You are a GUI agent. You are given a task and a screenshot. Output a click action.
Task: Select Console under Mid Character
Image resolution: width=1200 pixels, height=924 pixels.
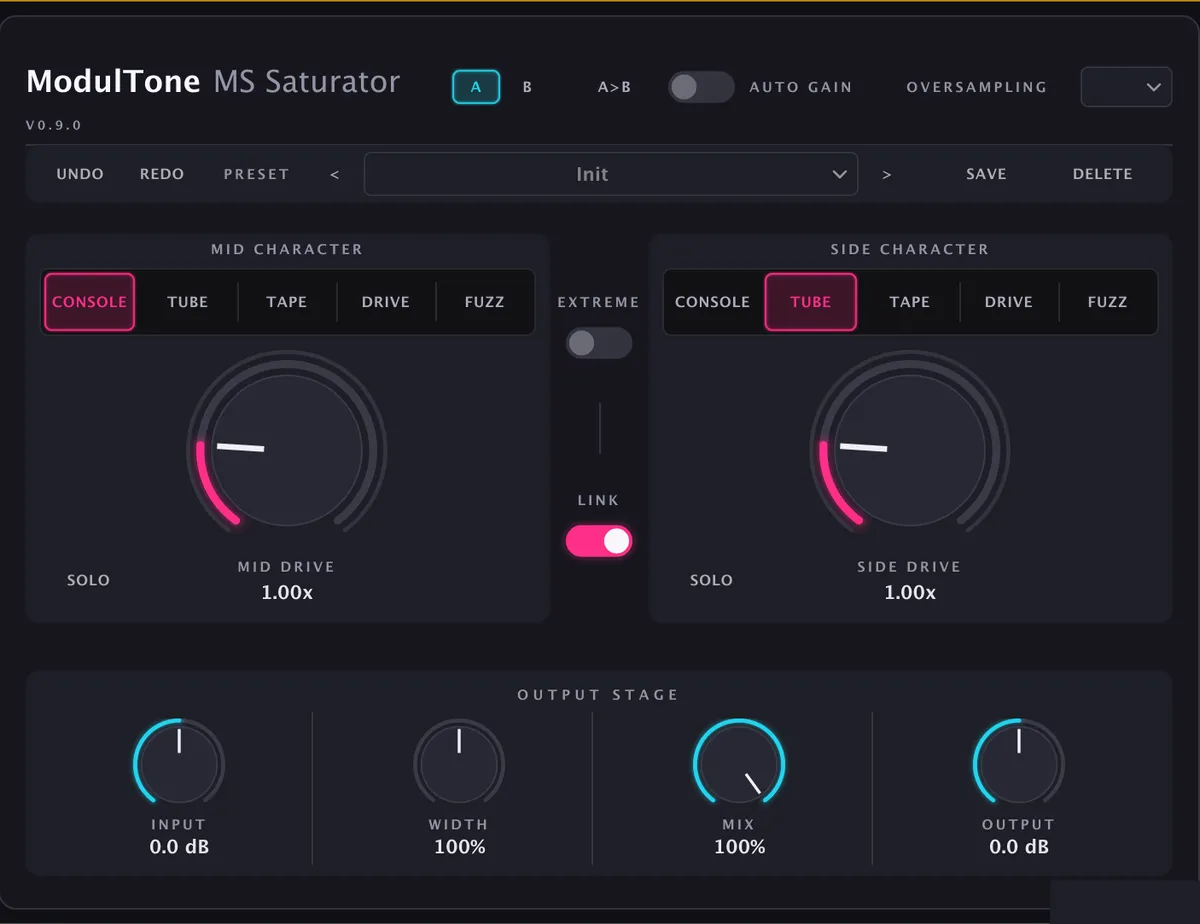(x=89, y=302)
